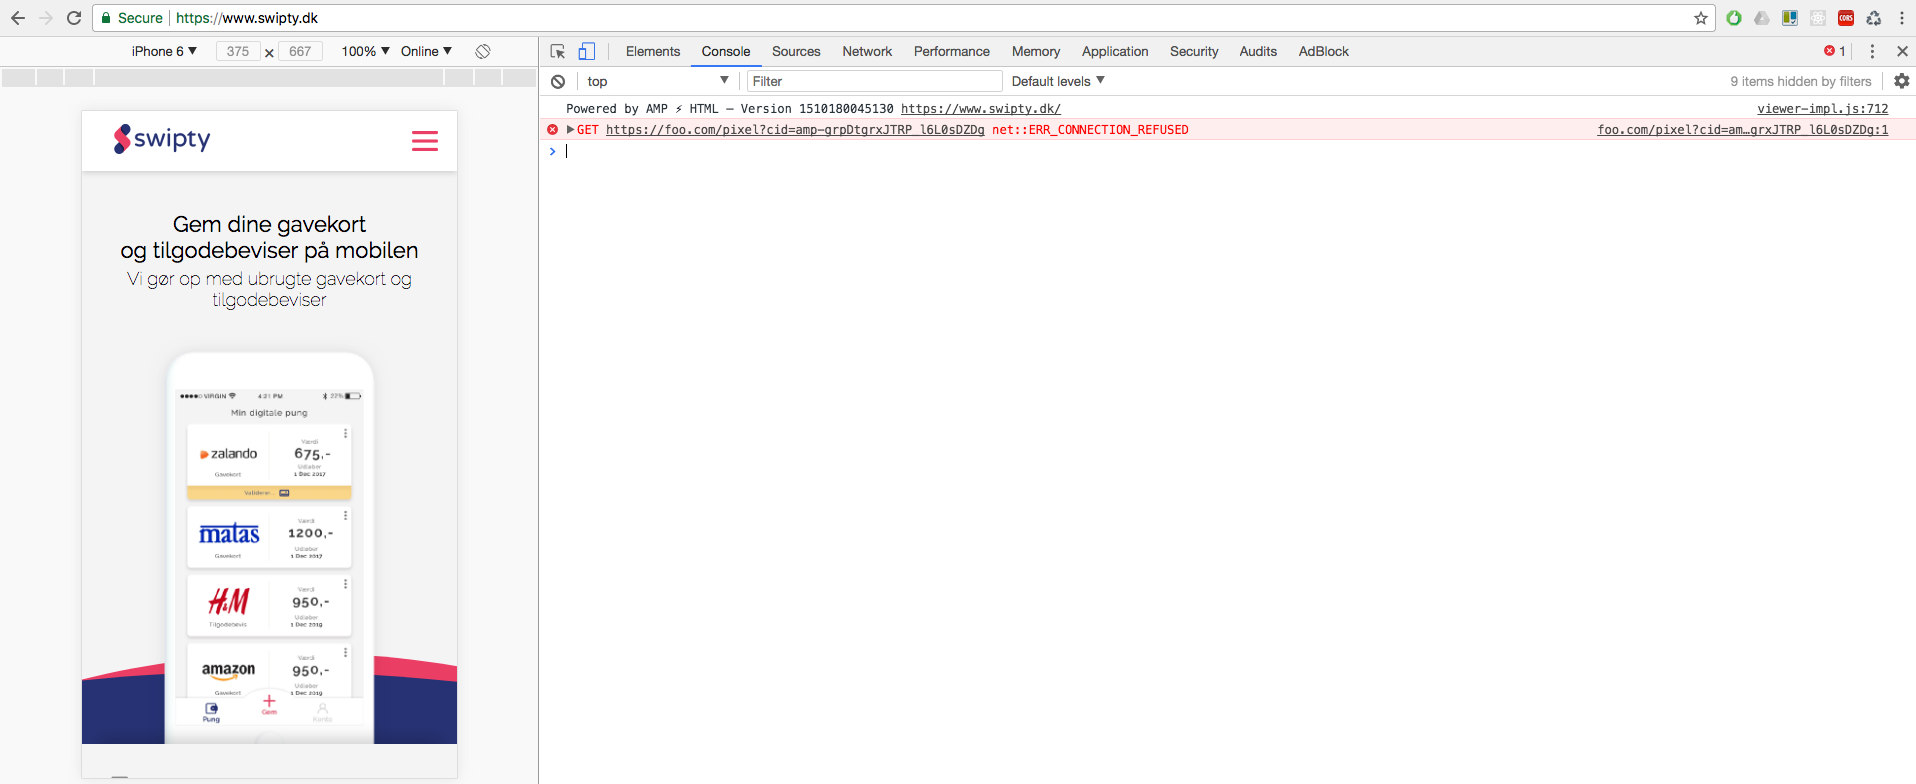Click the green power extension icon

(1734, 18)
